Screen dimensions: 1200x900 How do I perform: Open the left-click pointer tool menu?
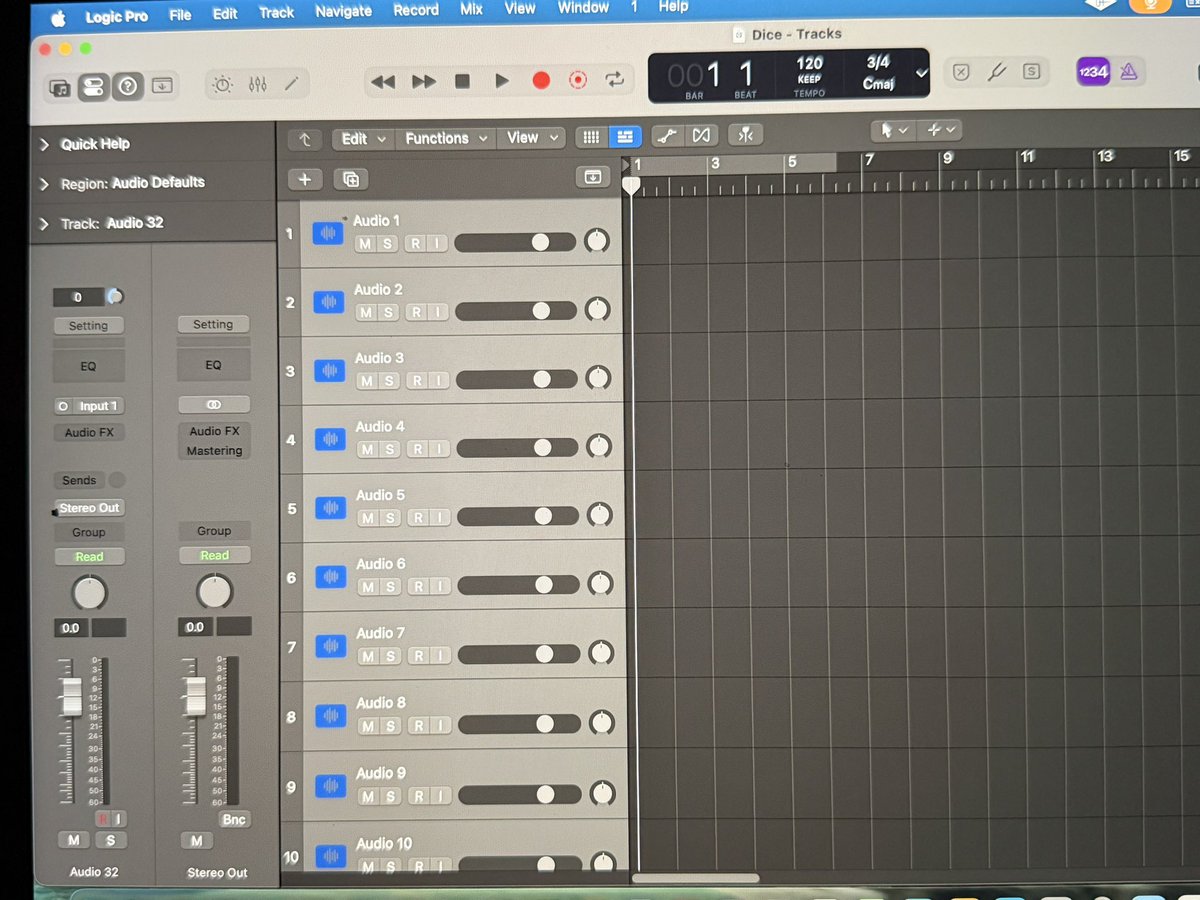point(893,130)
